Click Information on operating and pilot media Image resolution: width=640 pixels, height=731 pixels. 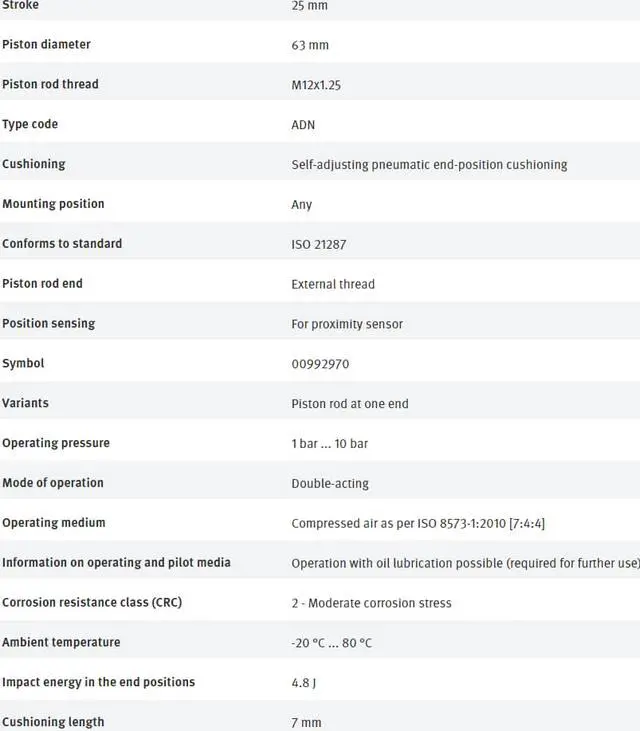pos(116,563)
